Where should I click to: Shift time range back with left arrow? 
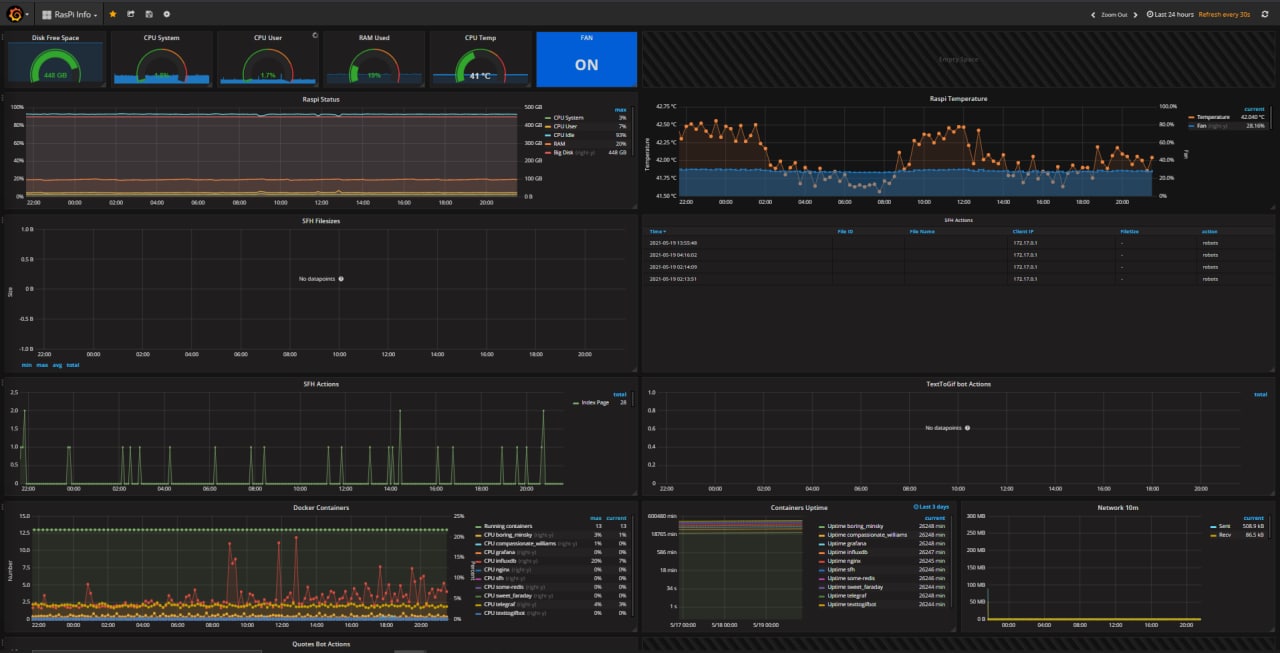click(x=1093, y=15)
